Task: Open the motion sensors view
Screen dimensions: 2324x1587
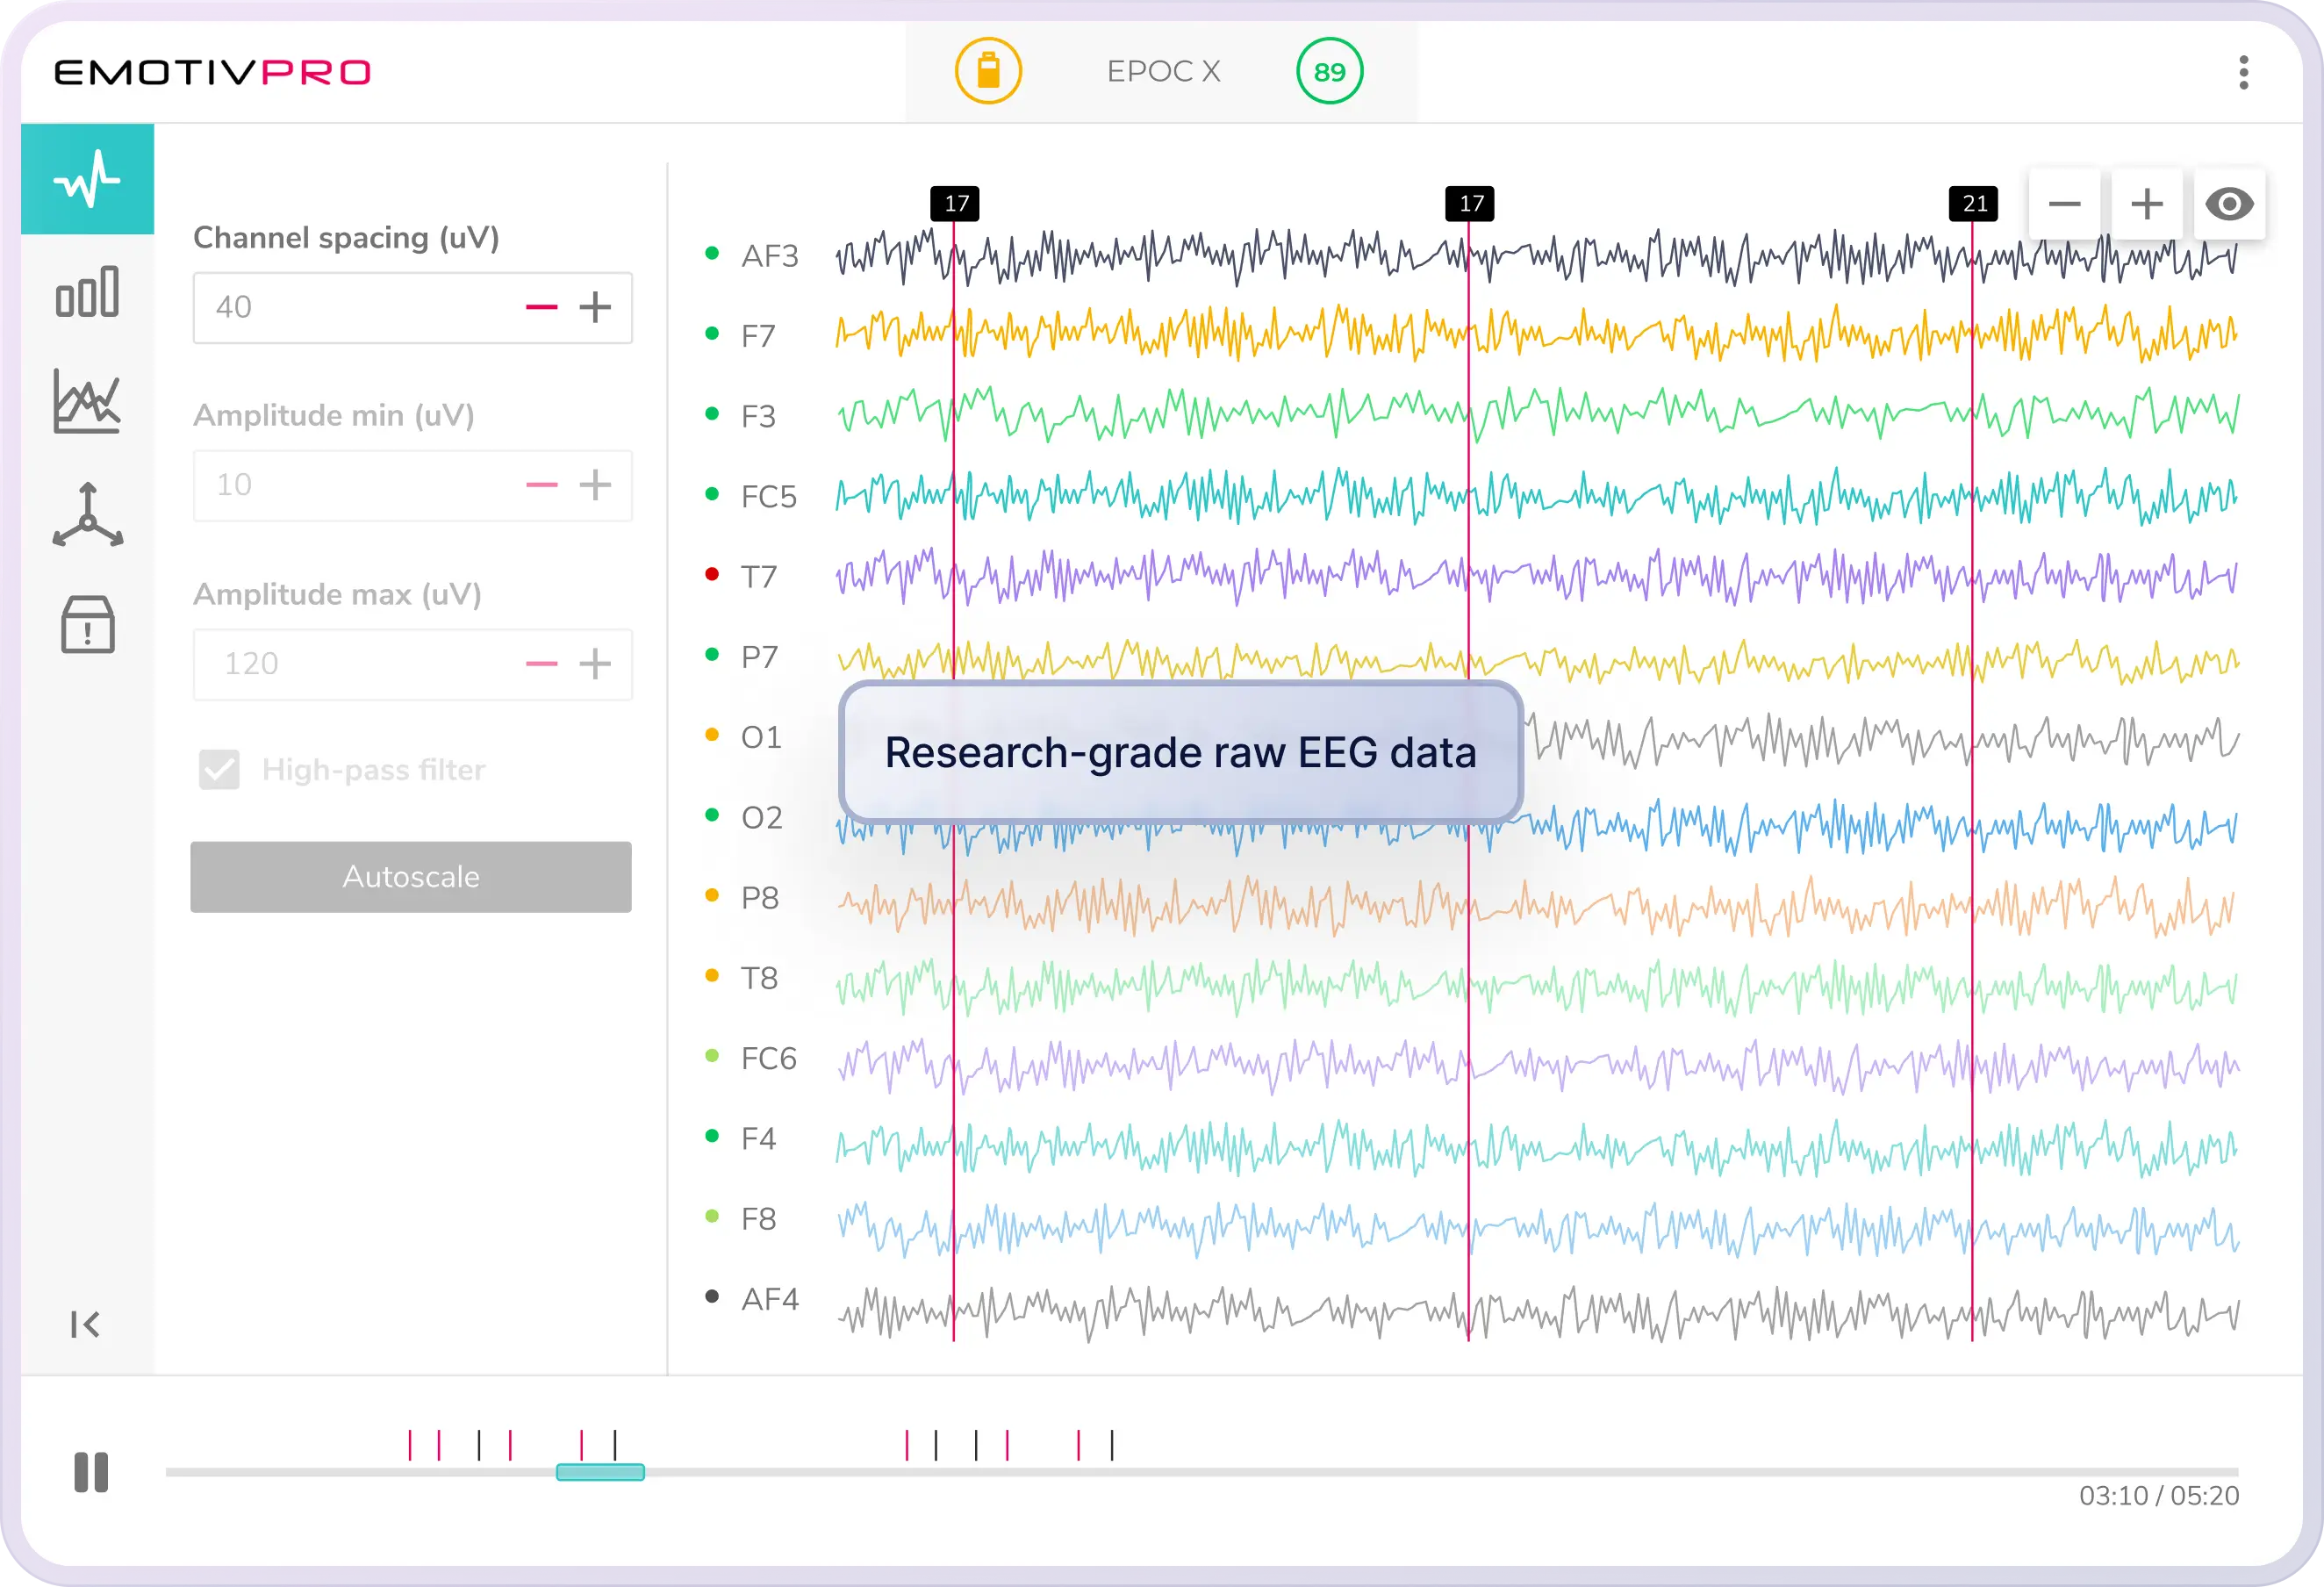Action: point(88,515)
